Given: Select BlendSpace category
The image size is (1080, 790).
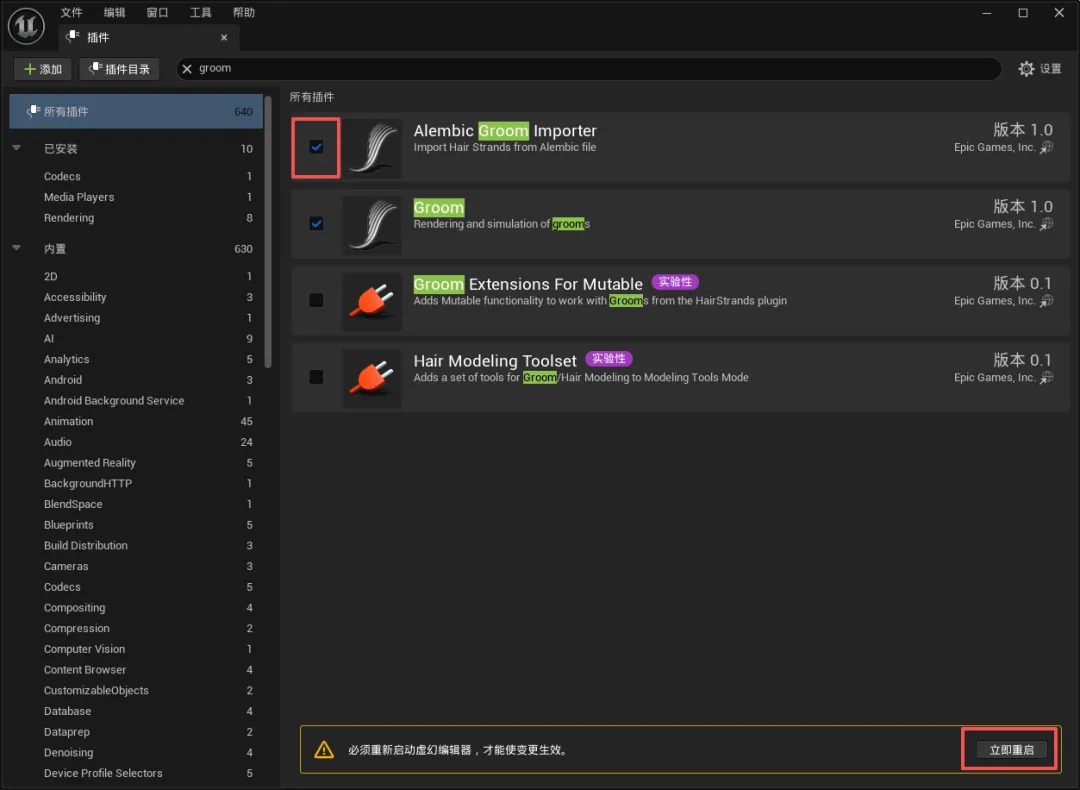Looking at the screenshot, I should (136, 503).
